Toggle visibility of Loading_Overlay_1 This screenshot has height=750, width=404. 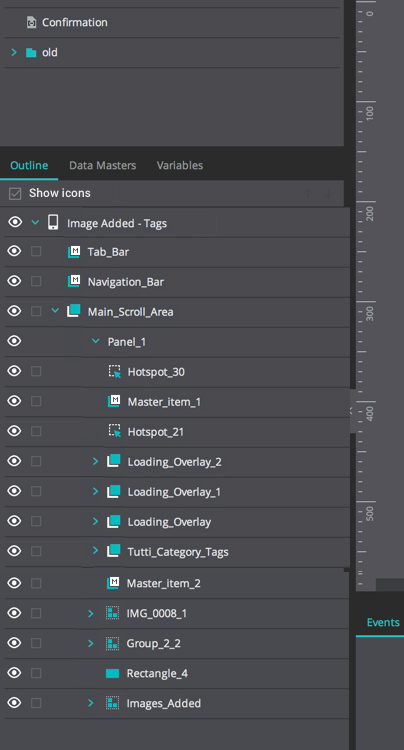[x=14, y=491]
